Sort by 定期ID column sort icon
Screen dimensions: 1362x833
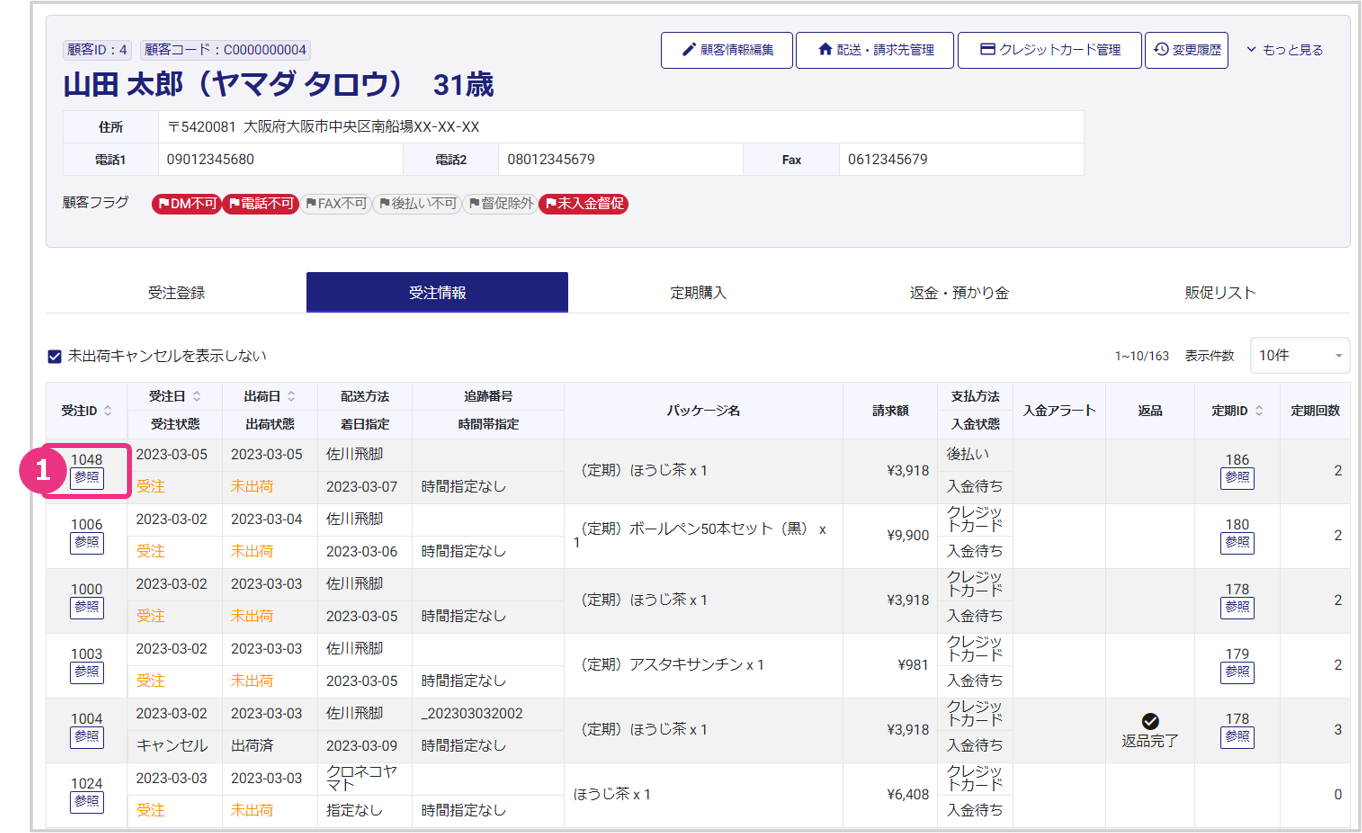click(x=1259, y=411)
